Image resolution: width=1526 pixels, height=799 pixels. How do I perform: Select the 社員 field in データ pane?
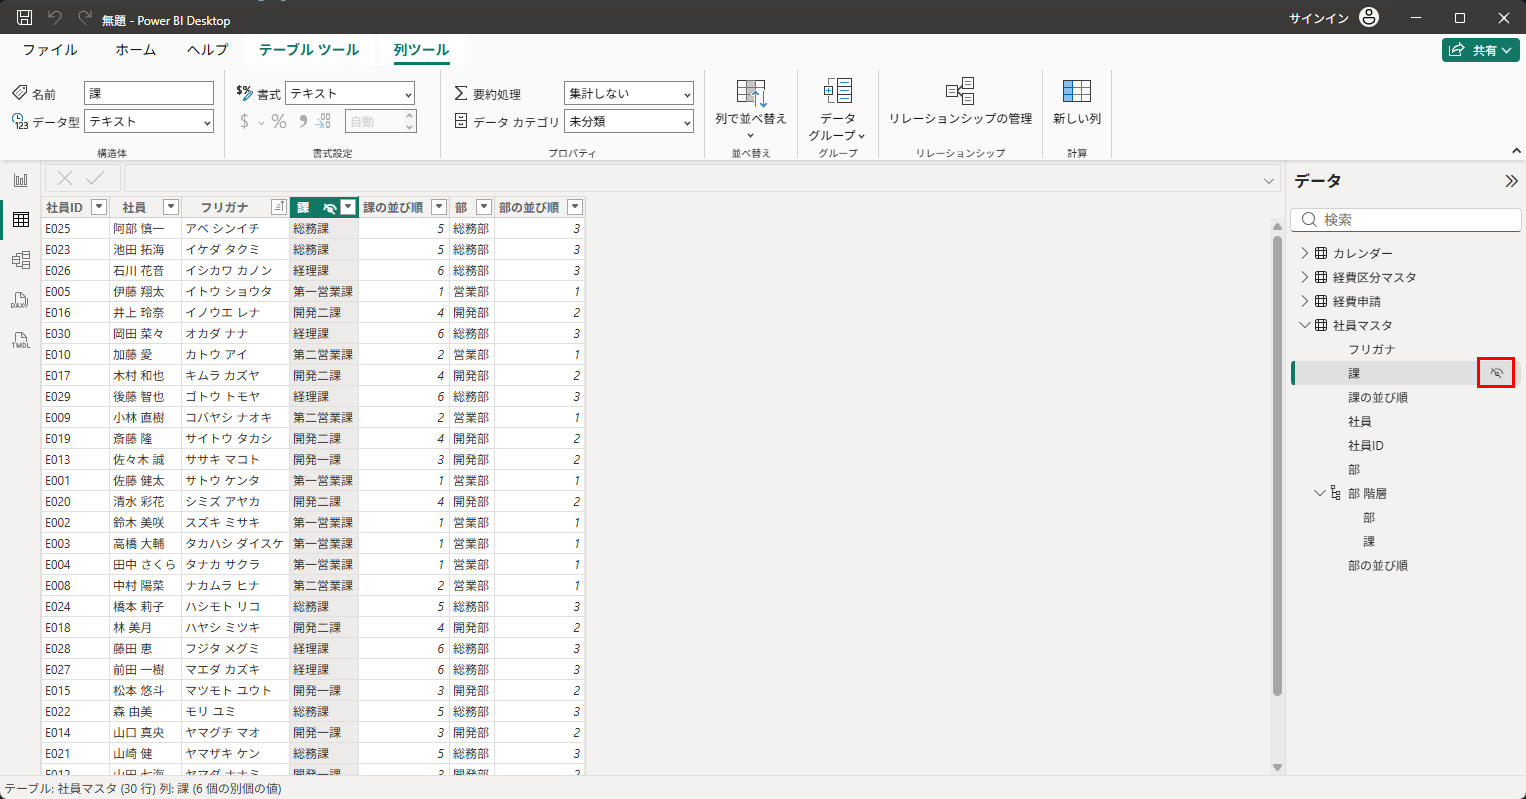pos(1360,421)
